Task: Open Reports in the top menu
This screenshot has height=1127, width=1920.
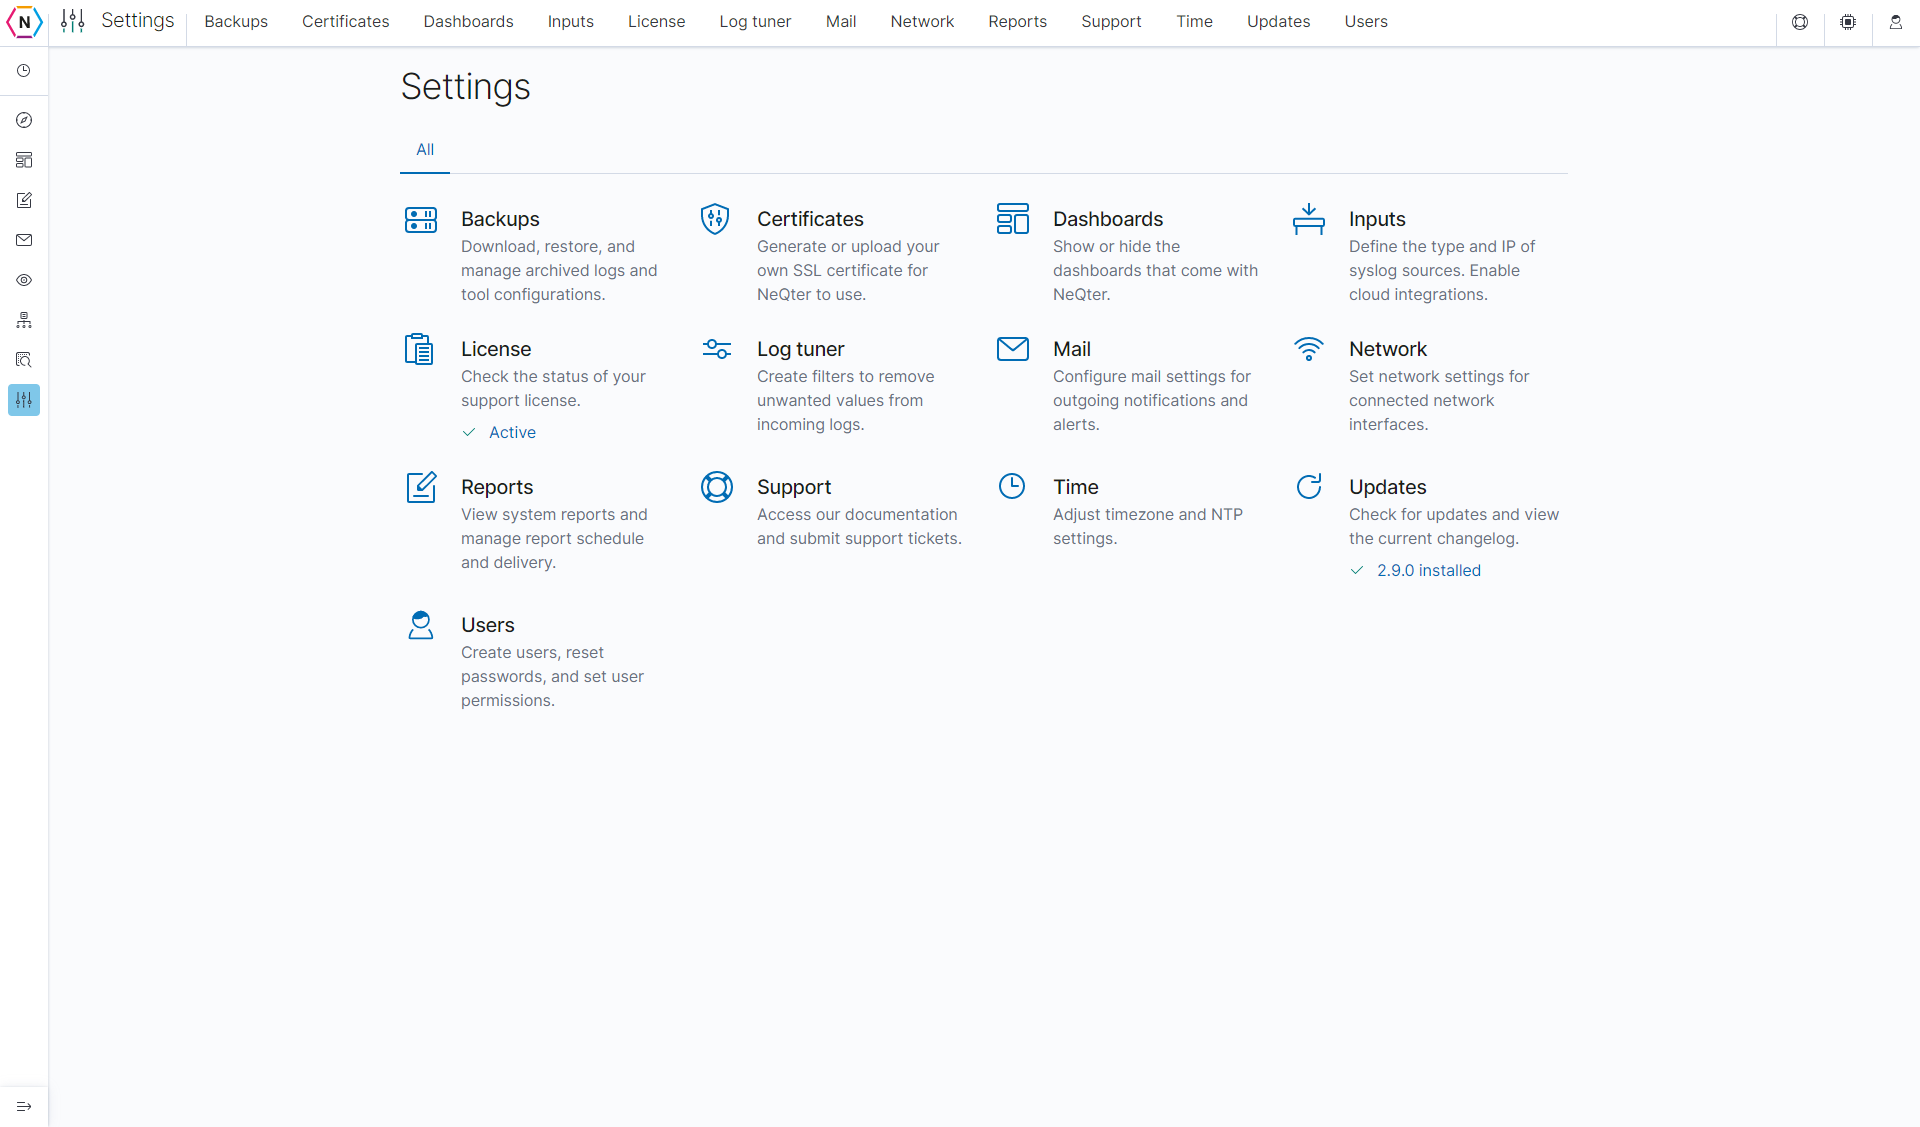Action: click(1018, 22)
